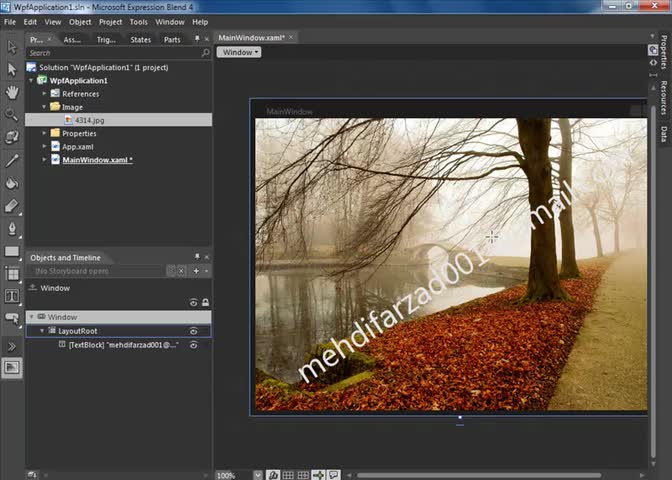Select the Eyedropper tool

click(12, 160)
